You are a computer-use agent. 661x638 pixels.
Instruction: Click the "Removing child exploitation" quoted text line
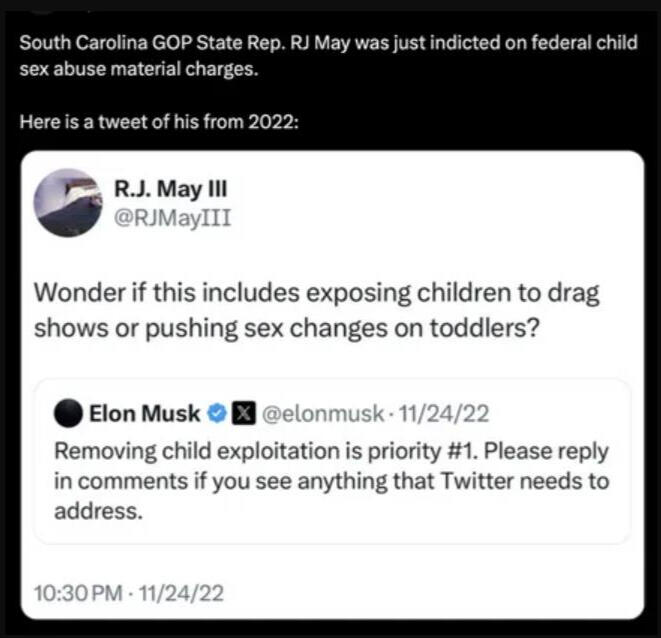(331, 450)
